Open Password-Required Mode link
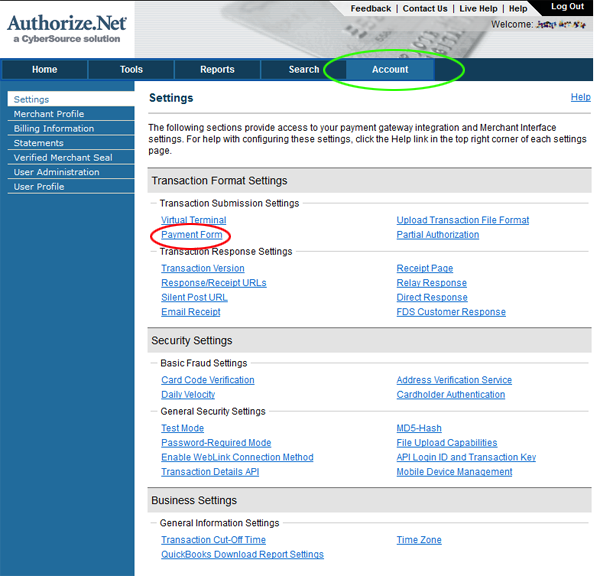The height and width of the screenshot is (576, 600). tap(216, 443)
